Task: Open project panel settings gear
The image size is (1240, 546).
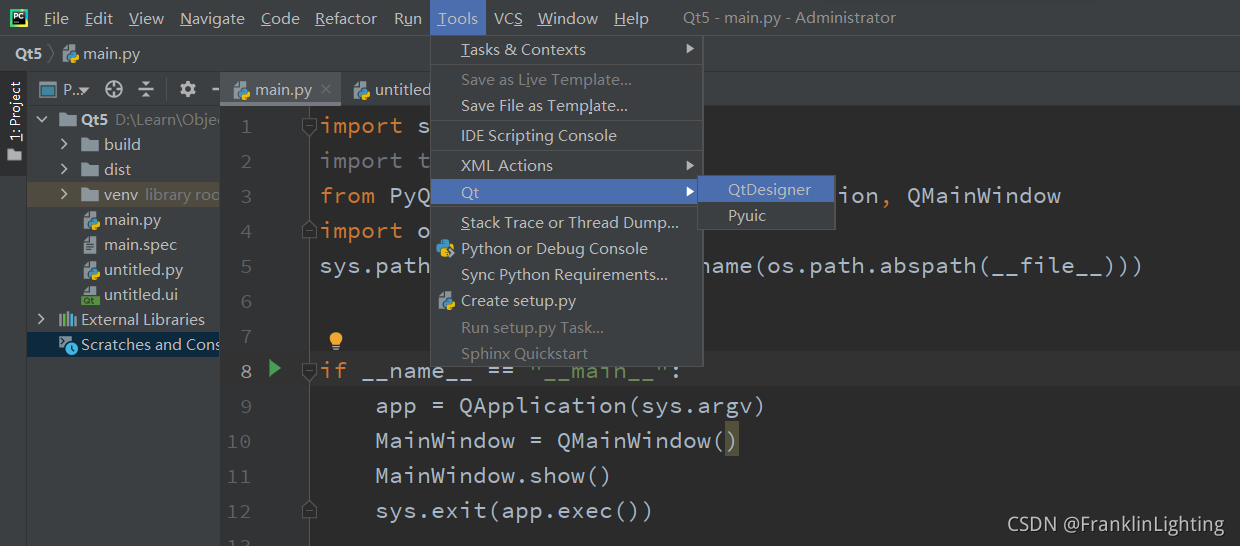Action: (x=187, y=89)
